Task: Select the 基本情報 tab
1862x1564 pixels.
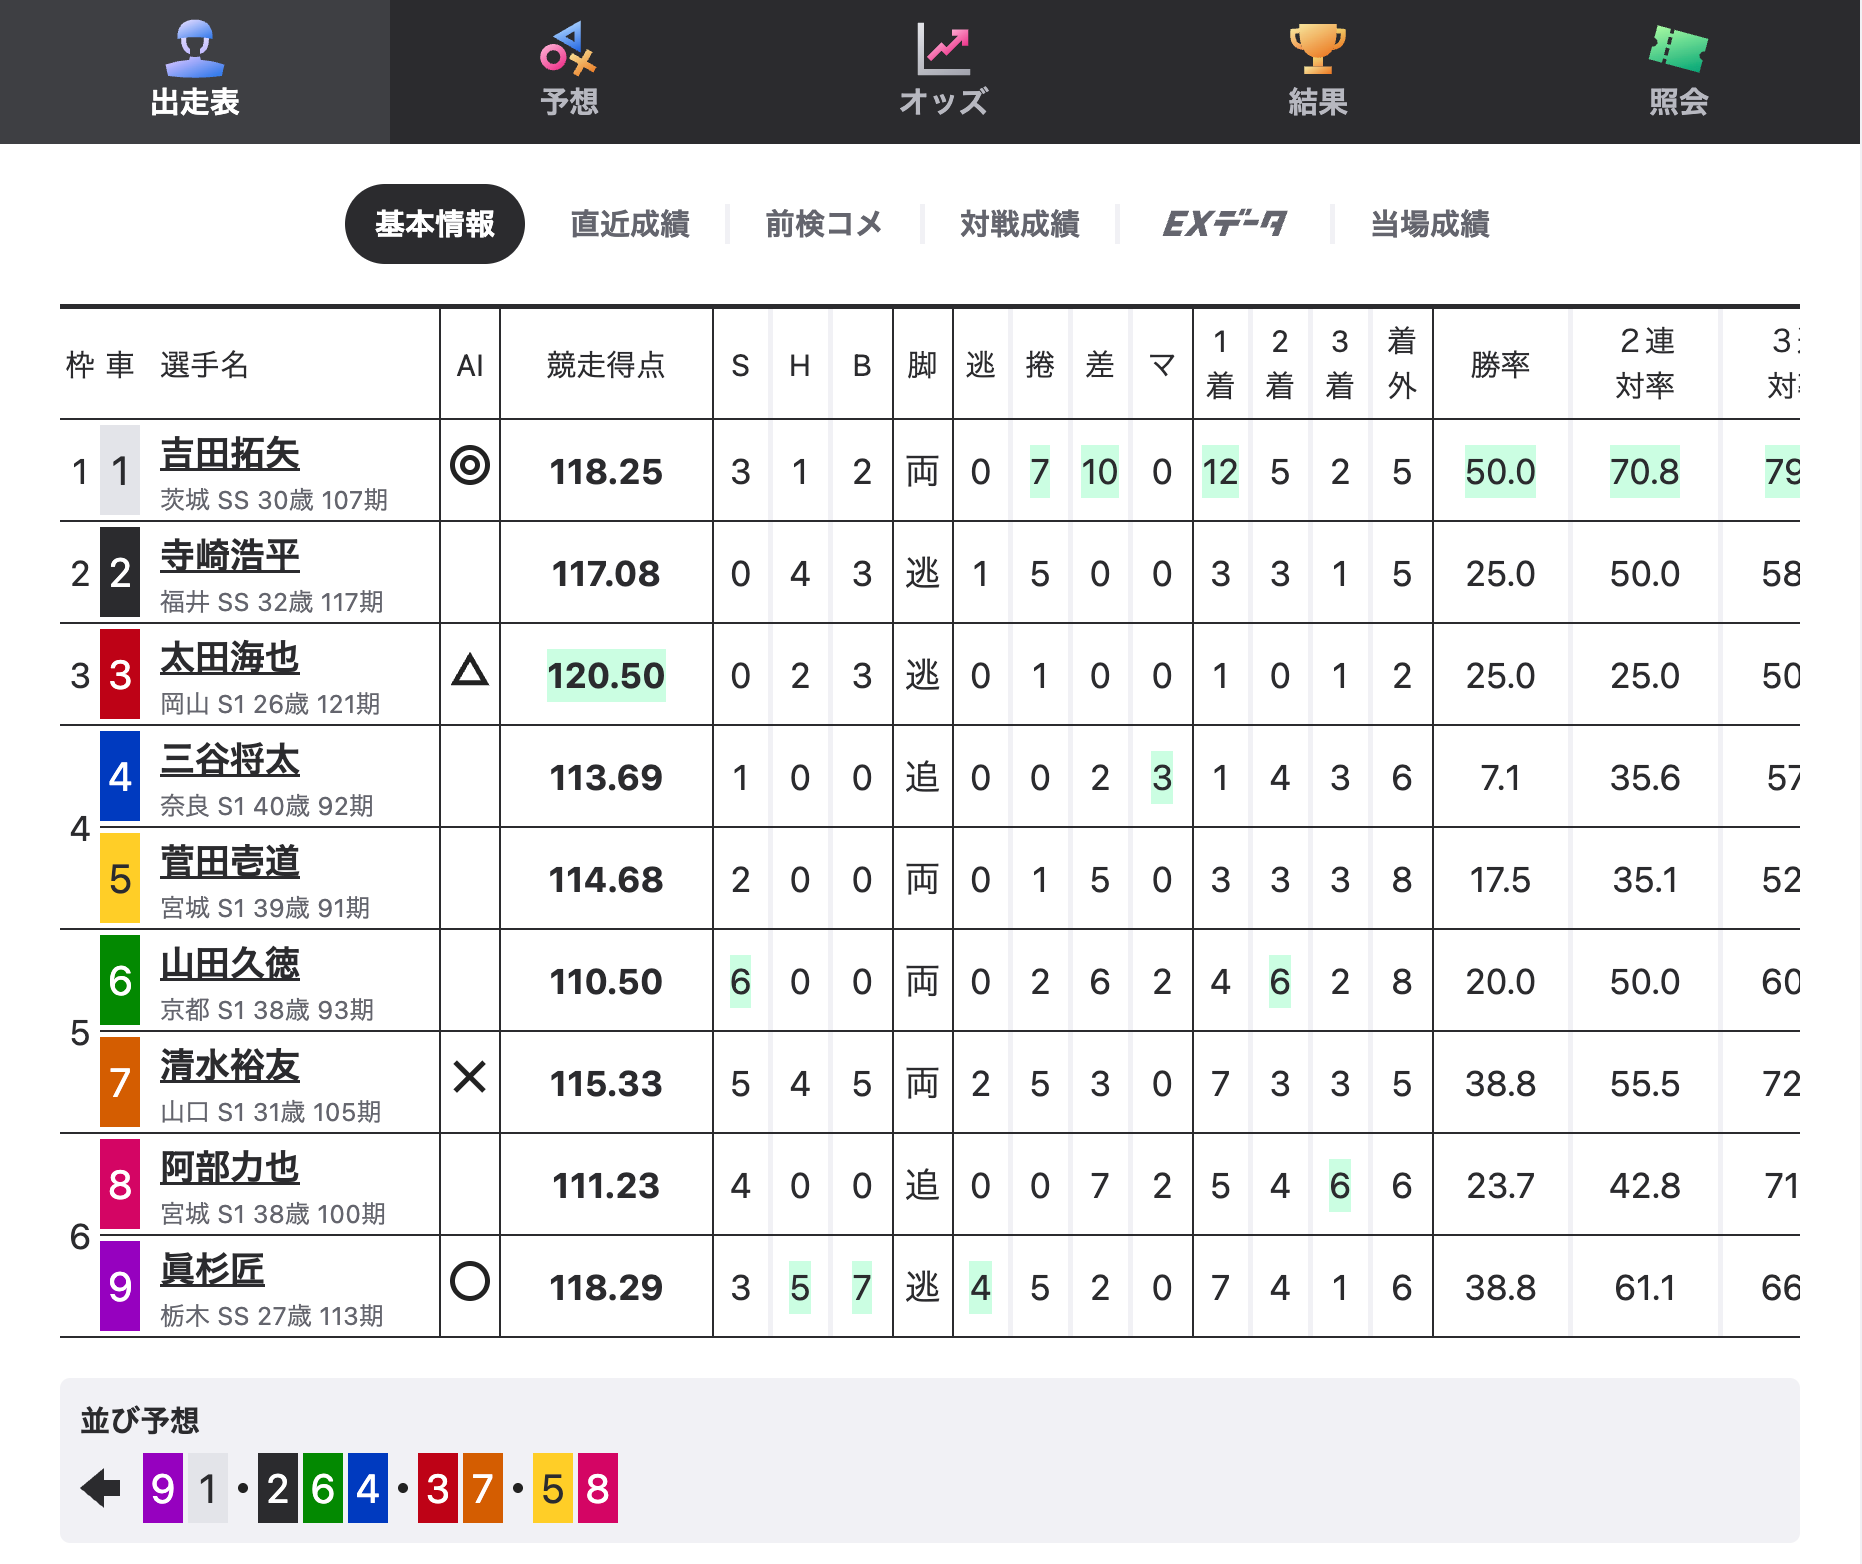Action: [435, 224]
